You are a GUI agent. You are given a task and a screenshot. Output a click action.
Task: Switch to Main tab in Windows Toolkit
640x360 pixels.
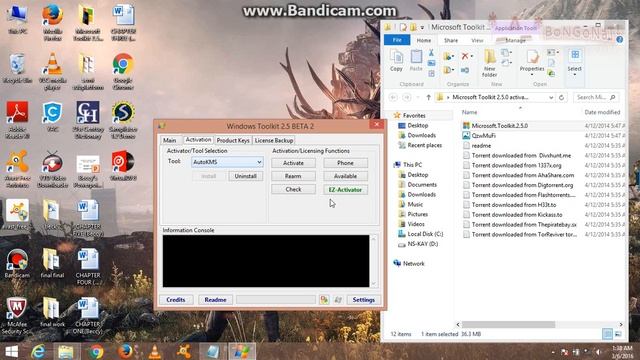pyautogui.click(x=170, y=140)
